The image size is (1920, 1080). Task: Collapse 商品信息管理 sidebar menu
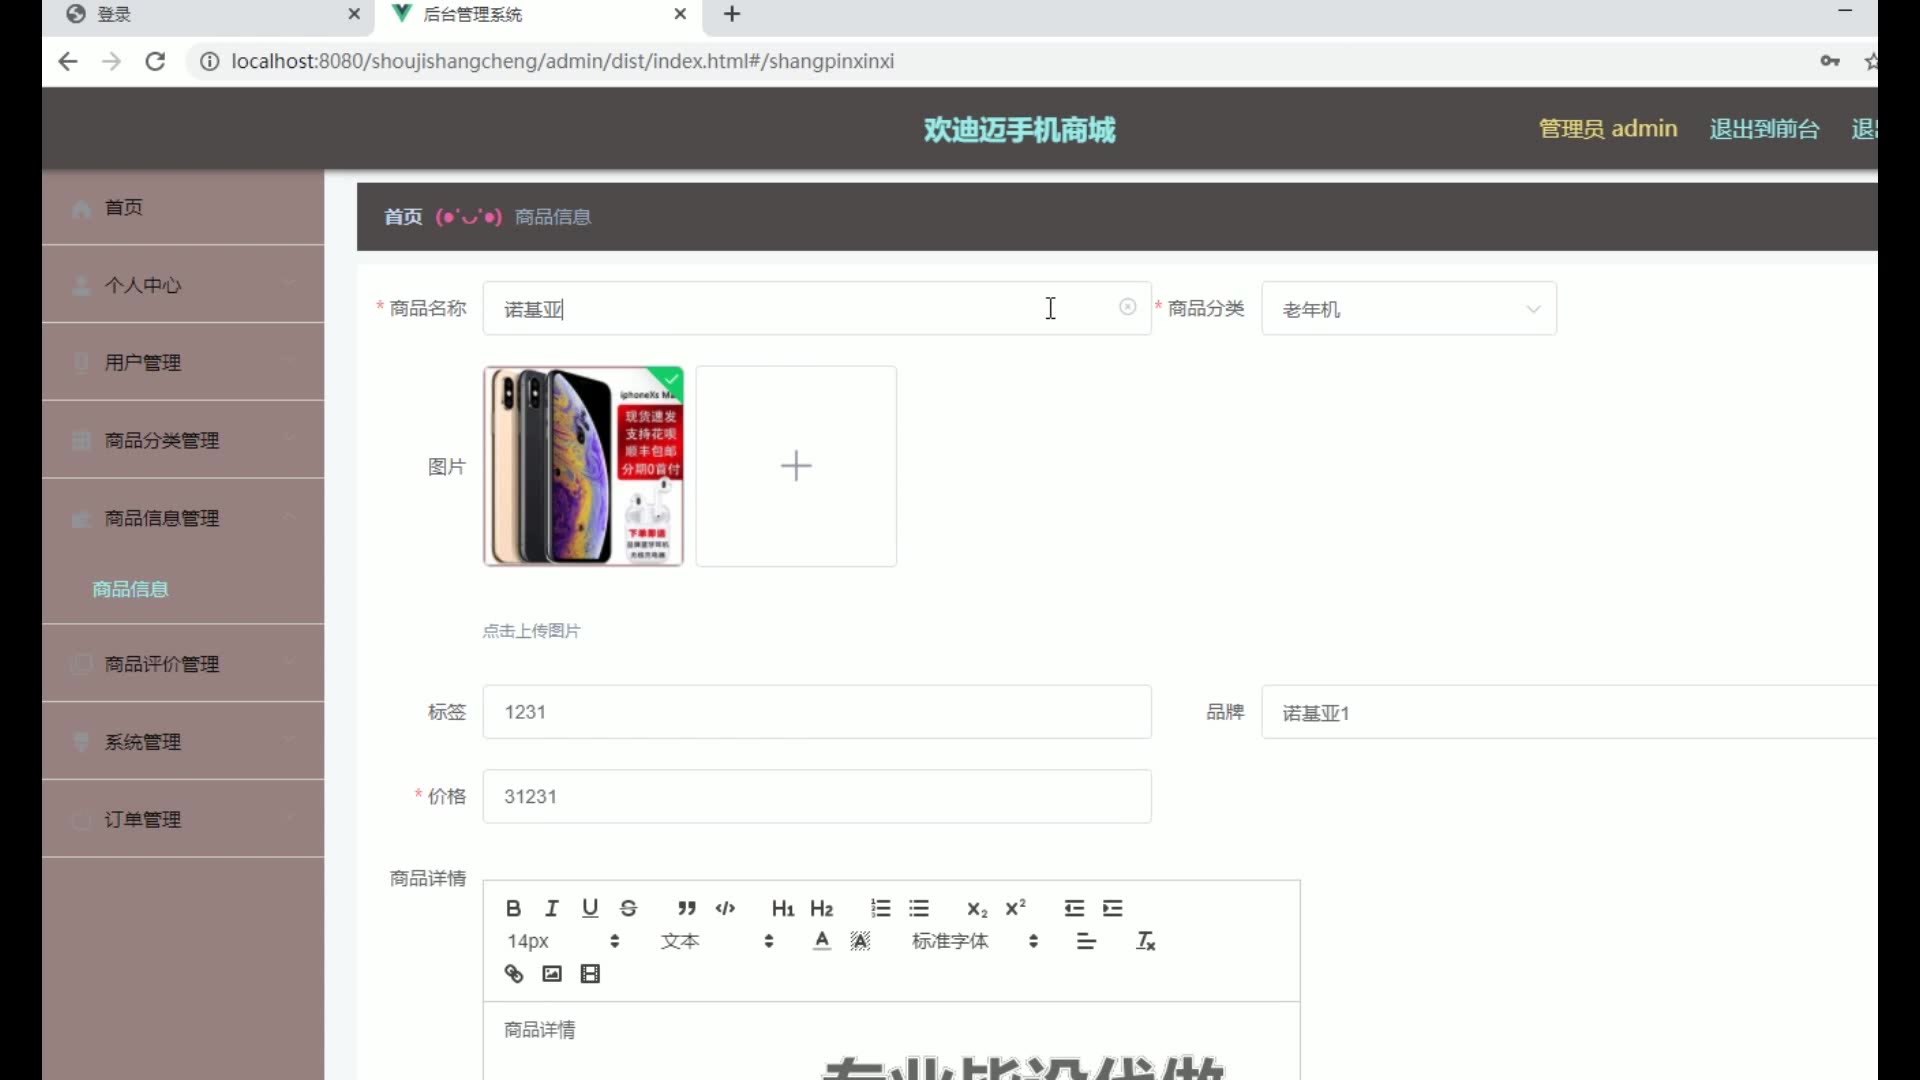coord(183,518)
